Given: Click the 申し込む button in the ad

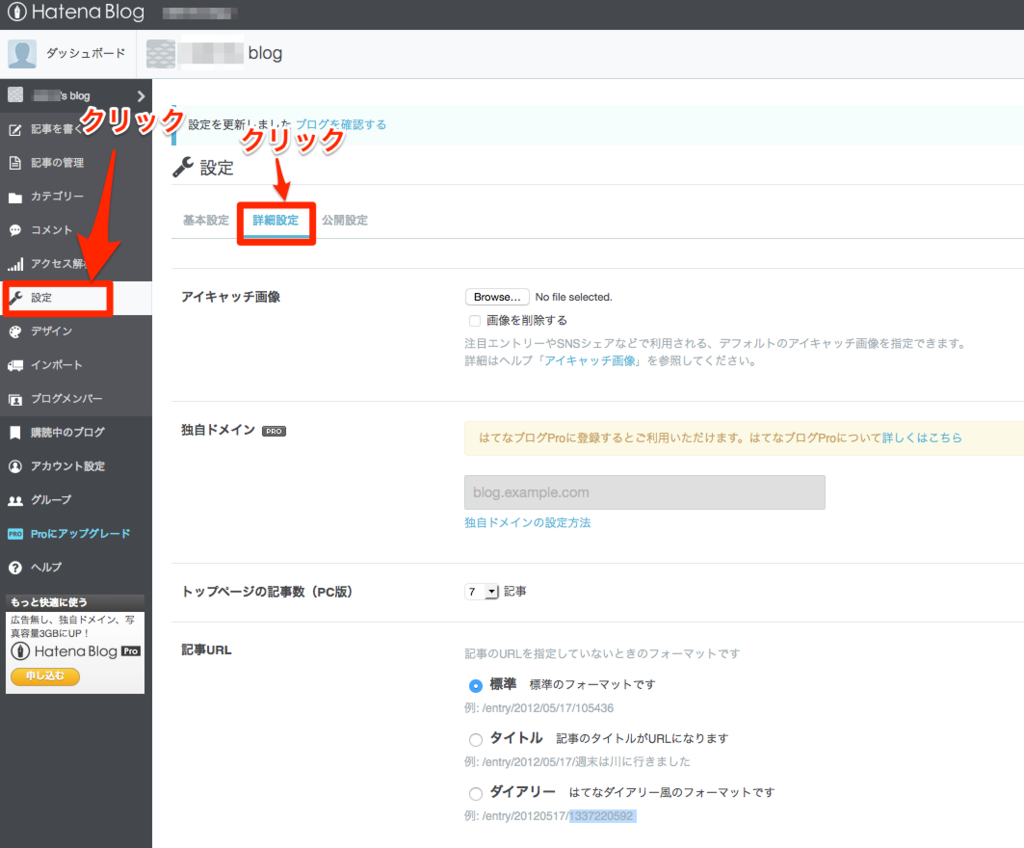Looking at the screenshot, I should [x=45, y=676].
